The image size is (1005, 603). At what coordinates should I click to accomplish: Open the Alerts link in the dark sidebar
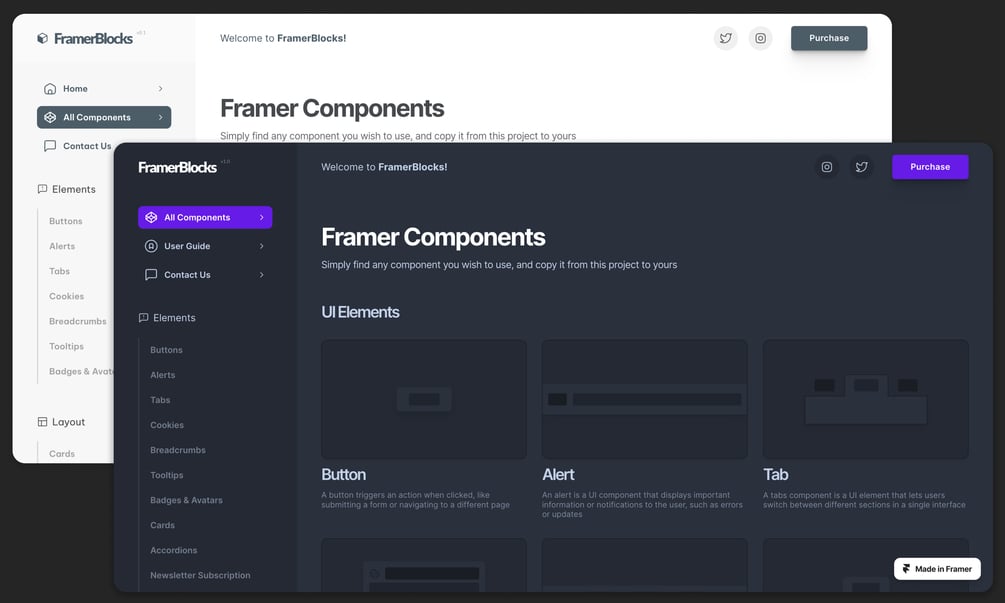[x=162, y=375]
